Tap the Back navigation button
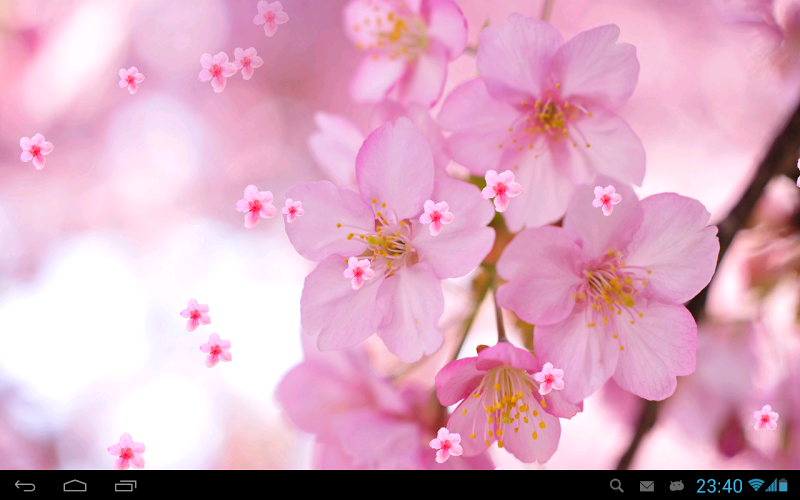The height and width of the screenshot is (500, 800). 25,486
